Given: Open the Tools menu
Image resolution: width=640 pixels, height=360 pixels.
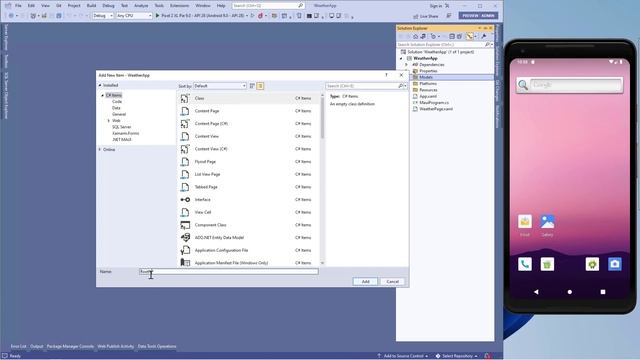Looking at the screenshot, I should pyautogui.click(x=159, y=6).
